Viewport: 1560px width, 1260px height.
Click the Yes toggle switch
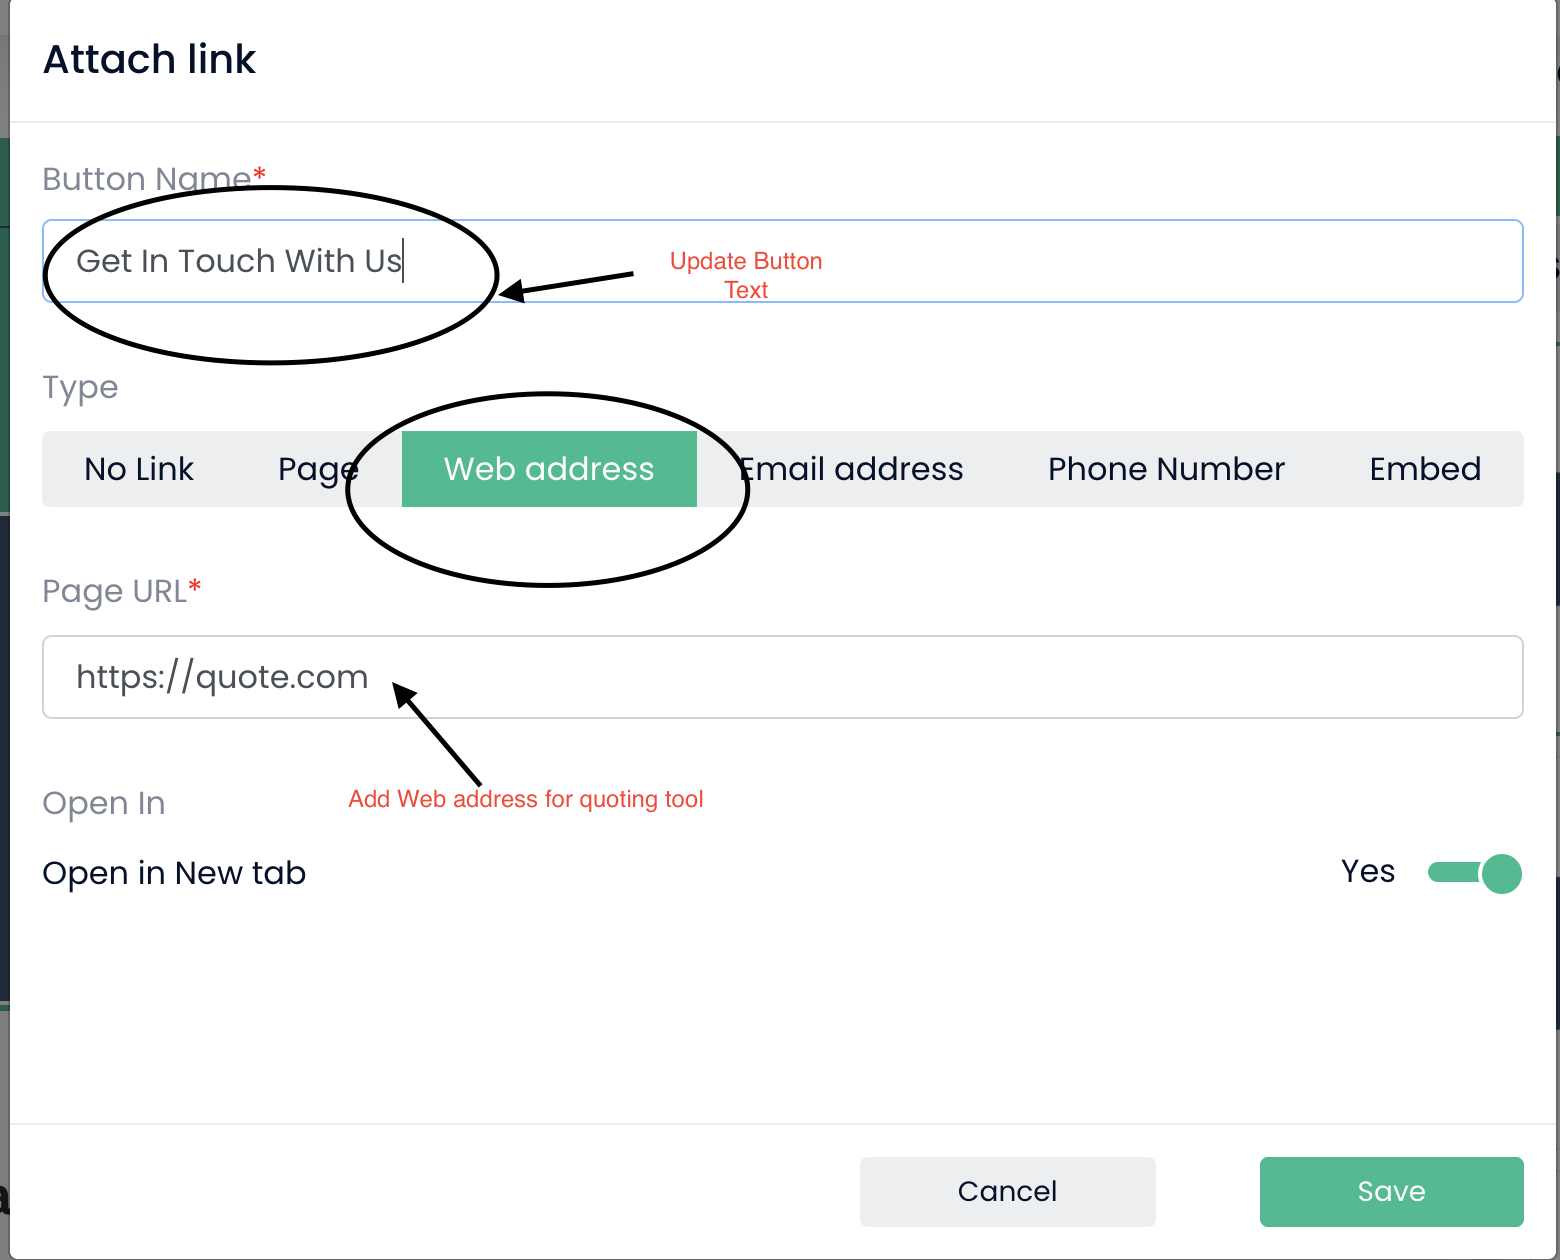pyautogui.click(x=1474, y=872)
